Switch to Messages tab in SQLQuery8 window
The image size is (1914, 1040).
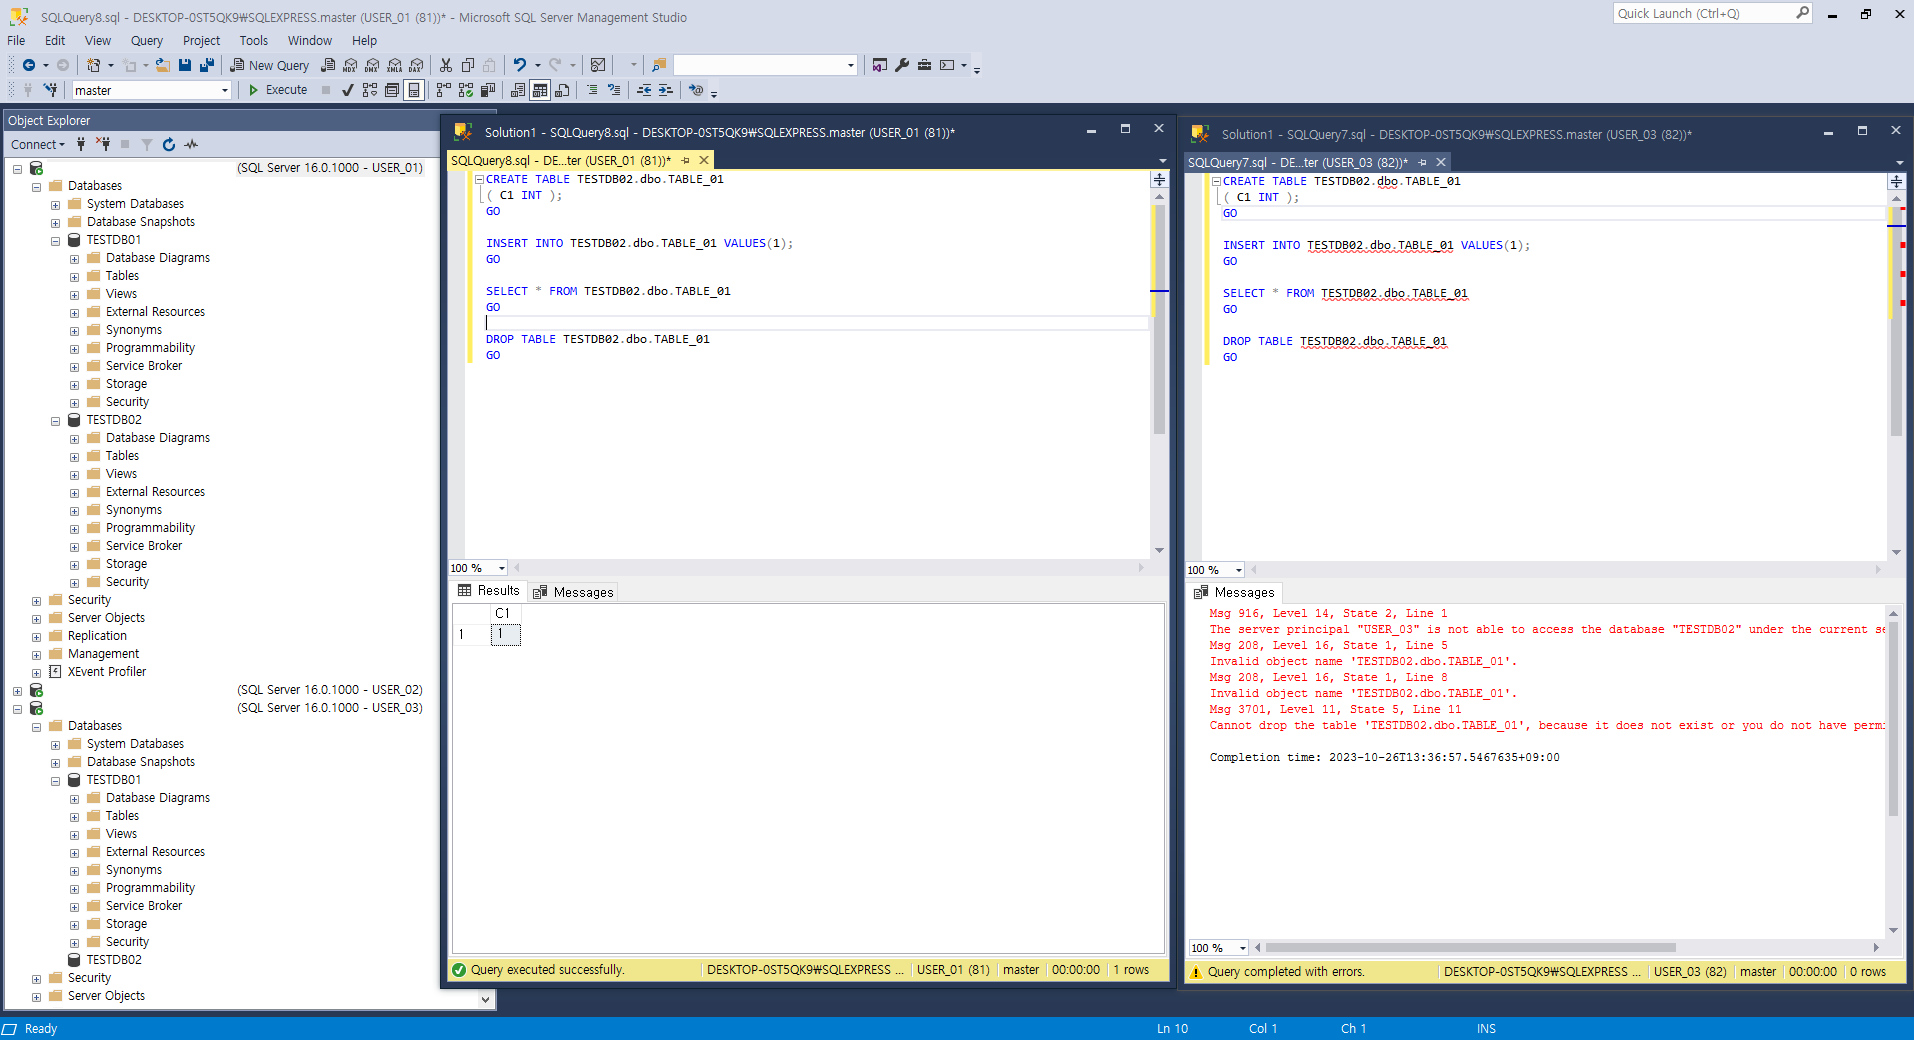click(x=573, y=592)
